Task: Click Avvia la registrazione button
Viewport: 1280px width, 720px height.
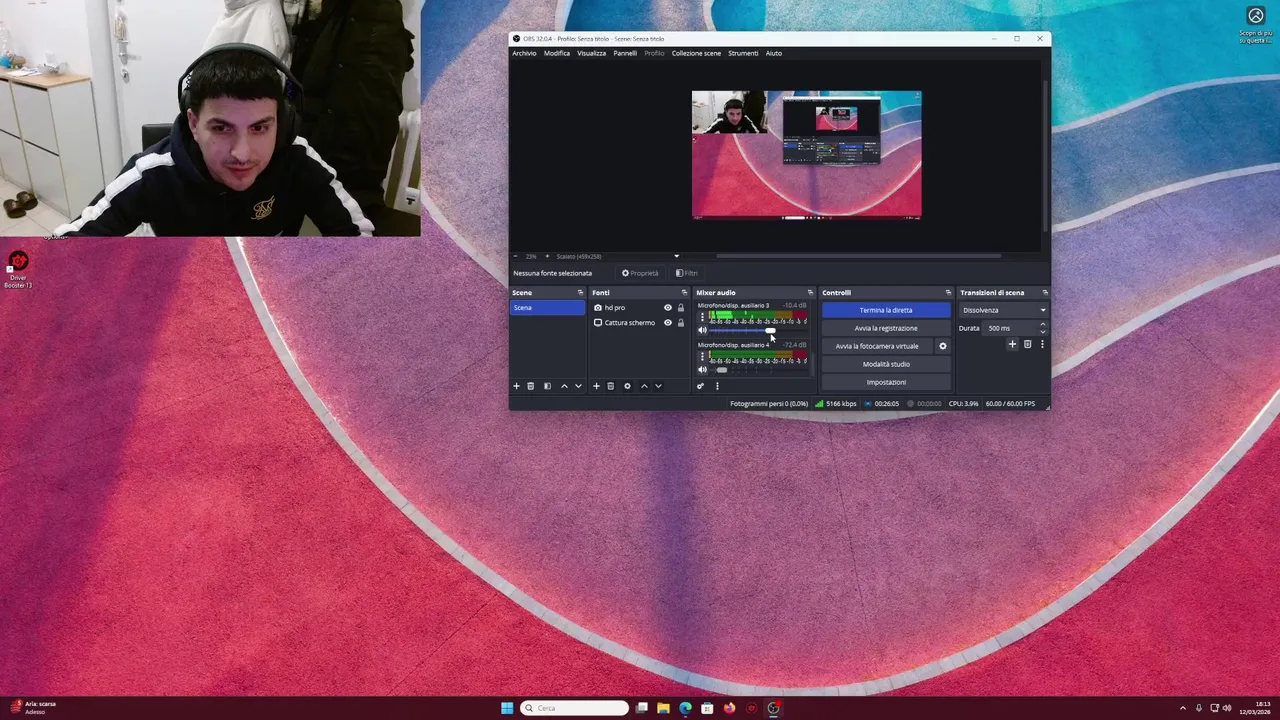Action: point(886,328)
